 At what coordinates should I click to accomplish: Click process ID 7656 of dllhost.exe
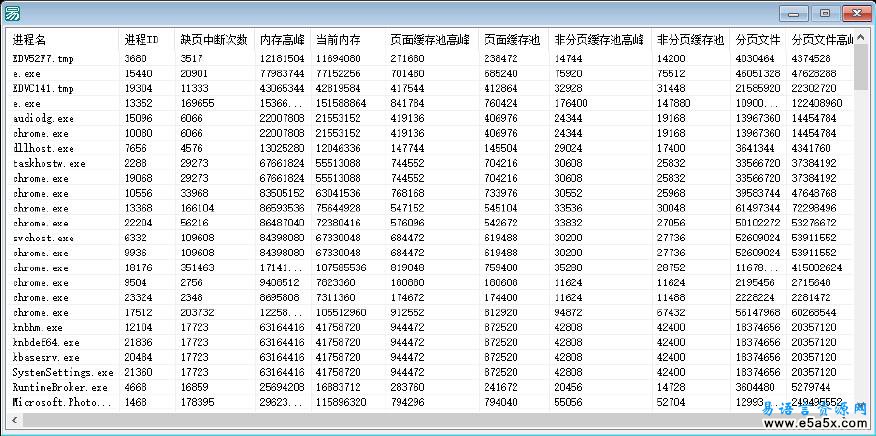click(136, 149)
